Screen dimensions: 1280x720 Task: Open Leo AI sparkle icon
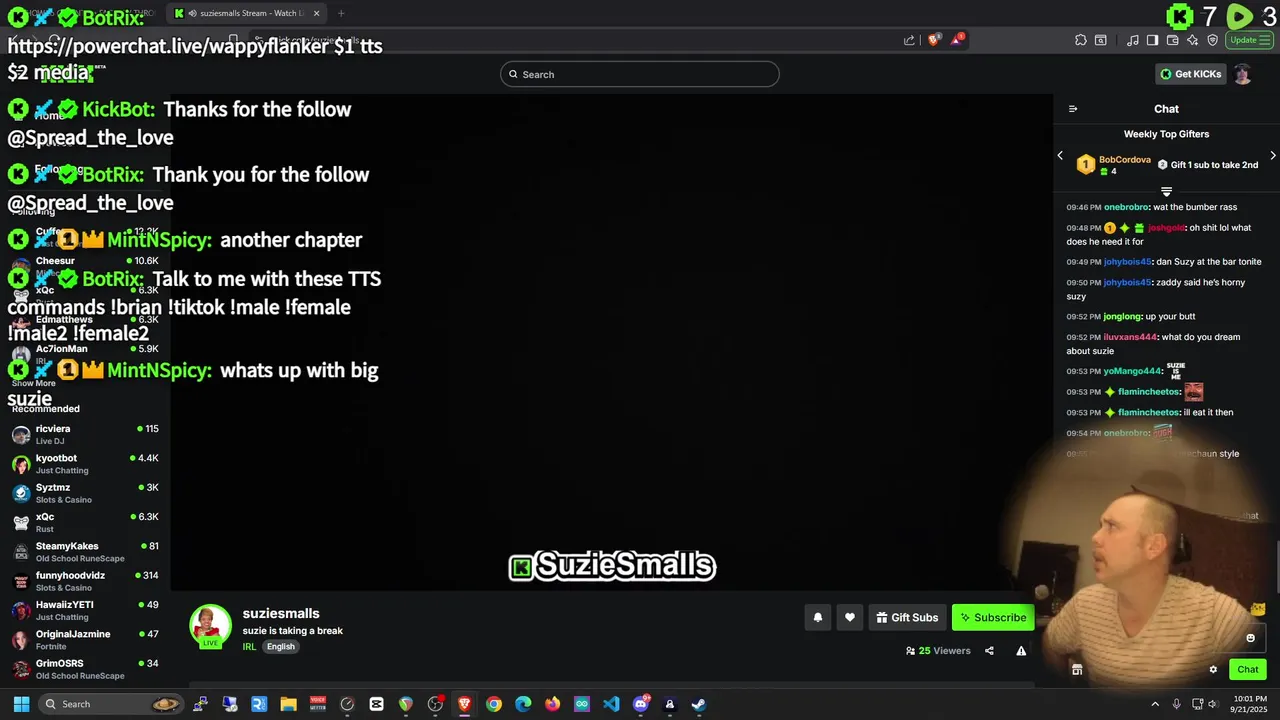1192,40
